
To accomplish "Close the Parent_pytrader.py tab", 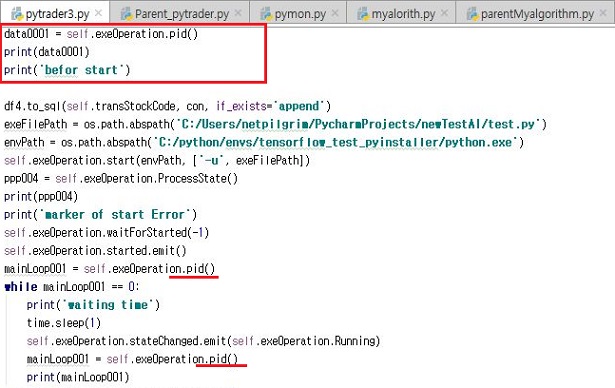I will [x=238, y=13].
